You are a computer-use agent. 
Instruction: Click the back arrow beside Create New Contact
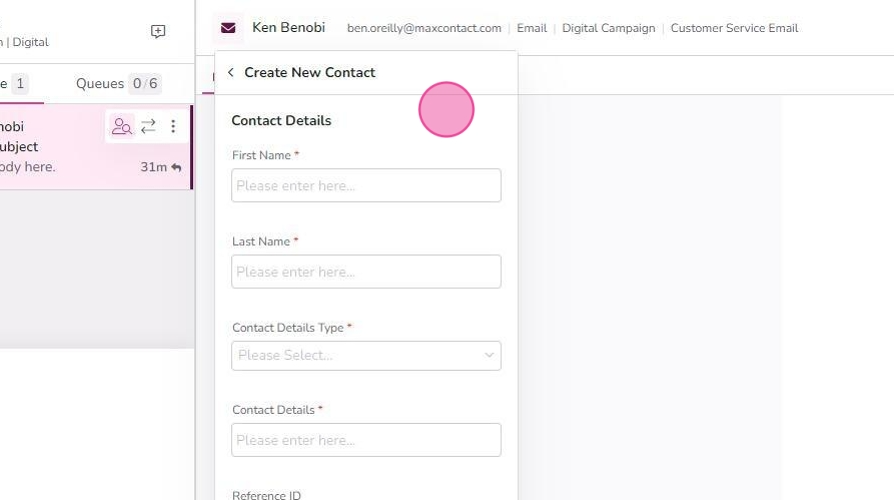230,72
